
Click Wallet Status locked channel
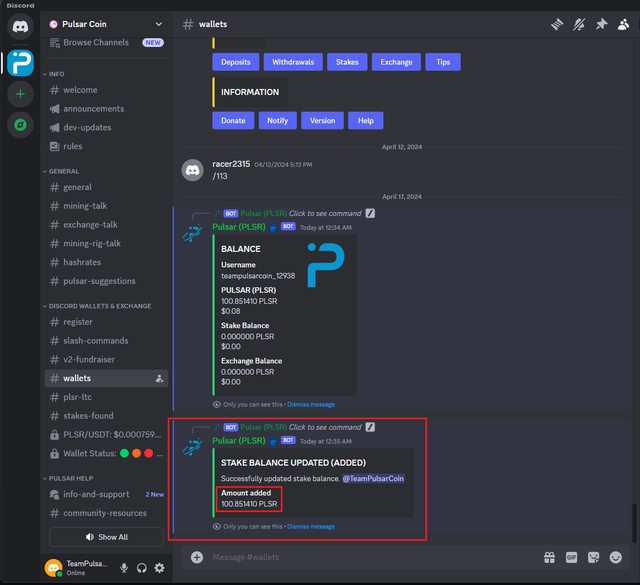coord(106,453)
